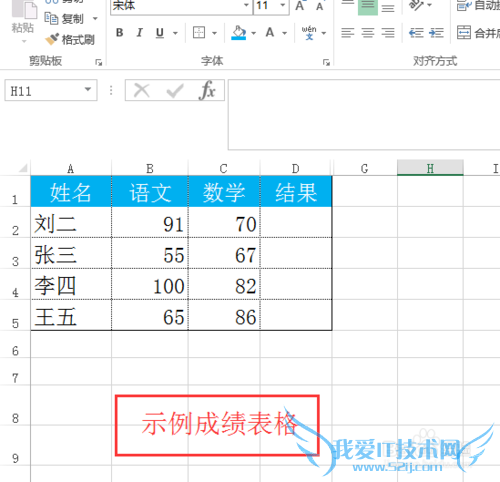This screenshot has width=500, height=482.
Task: Apply the fill color bucket
Action: click(239, 33)
